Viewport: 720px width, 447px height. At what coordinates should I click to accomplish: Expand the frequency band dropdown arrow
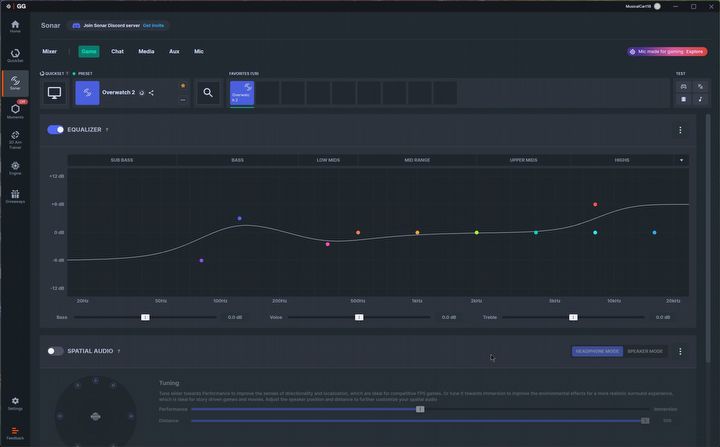tap(682, 160)
